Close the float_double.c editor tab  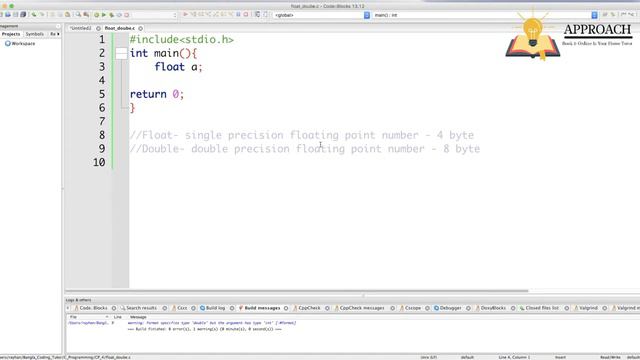click(140, 28)
